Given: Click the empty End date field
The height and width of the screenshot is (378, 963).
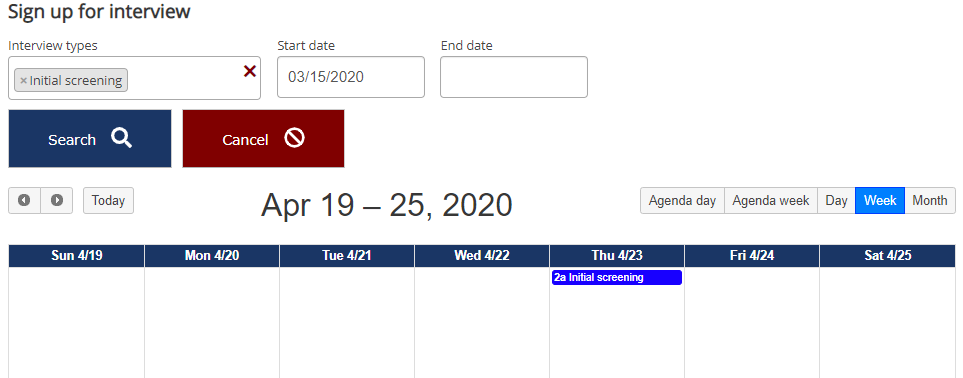Looking at the screenshot, I should tap(514, 77).
